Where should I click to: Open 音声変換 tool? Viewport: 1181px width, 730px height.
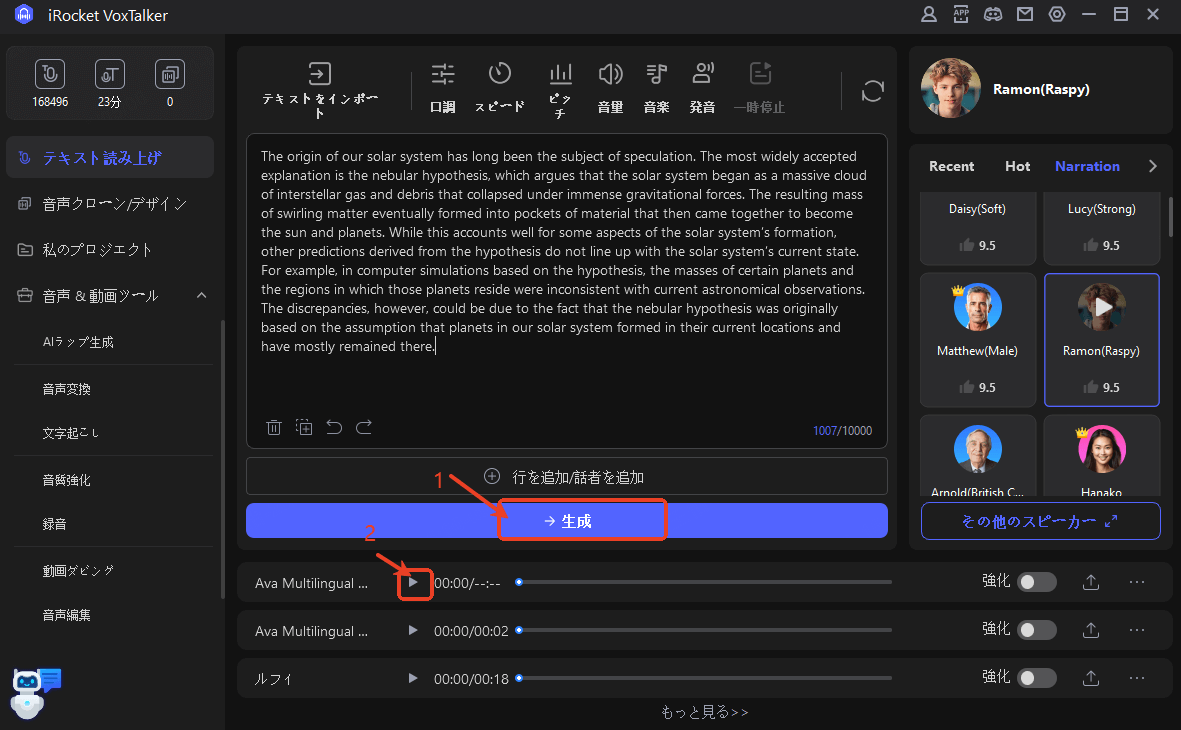pyautogui.click(x=66, y=389)
